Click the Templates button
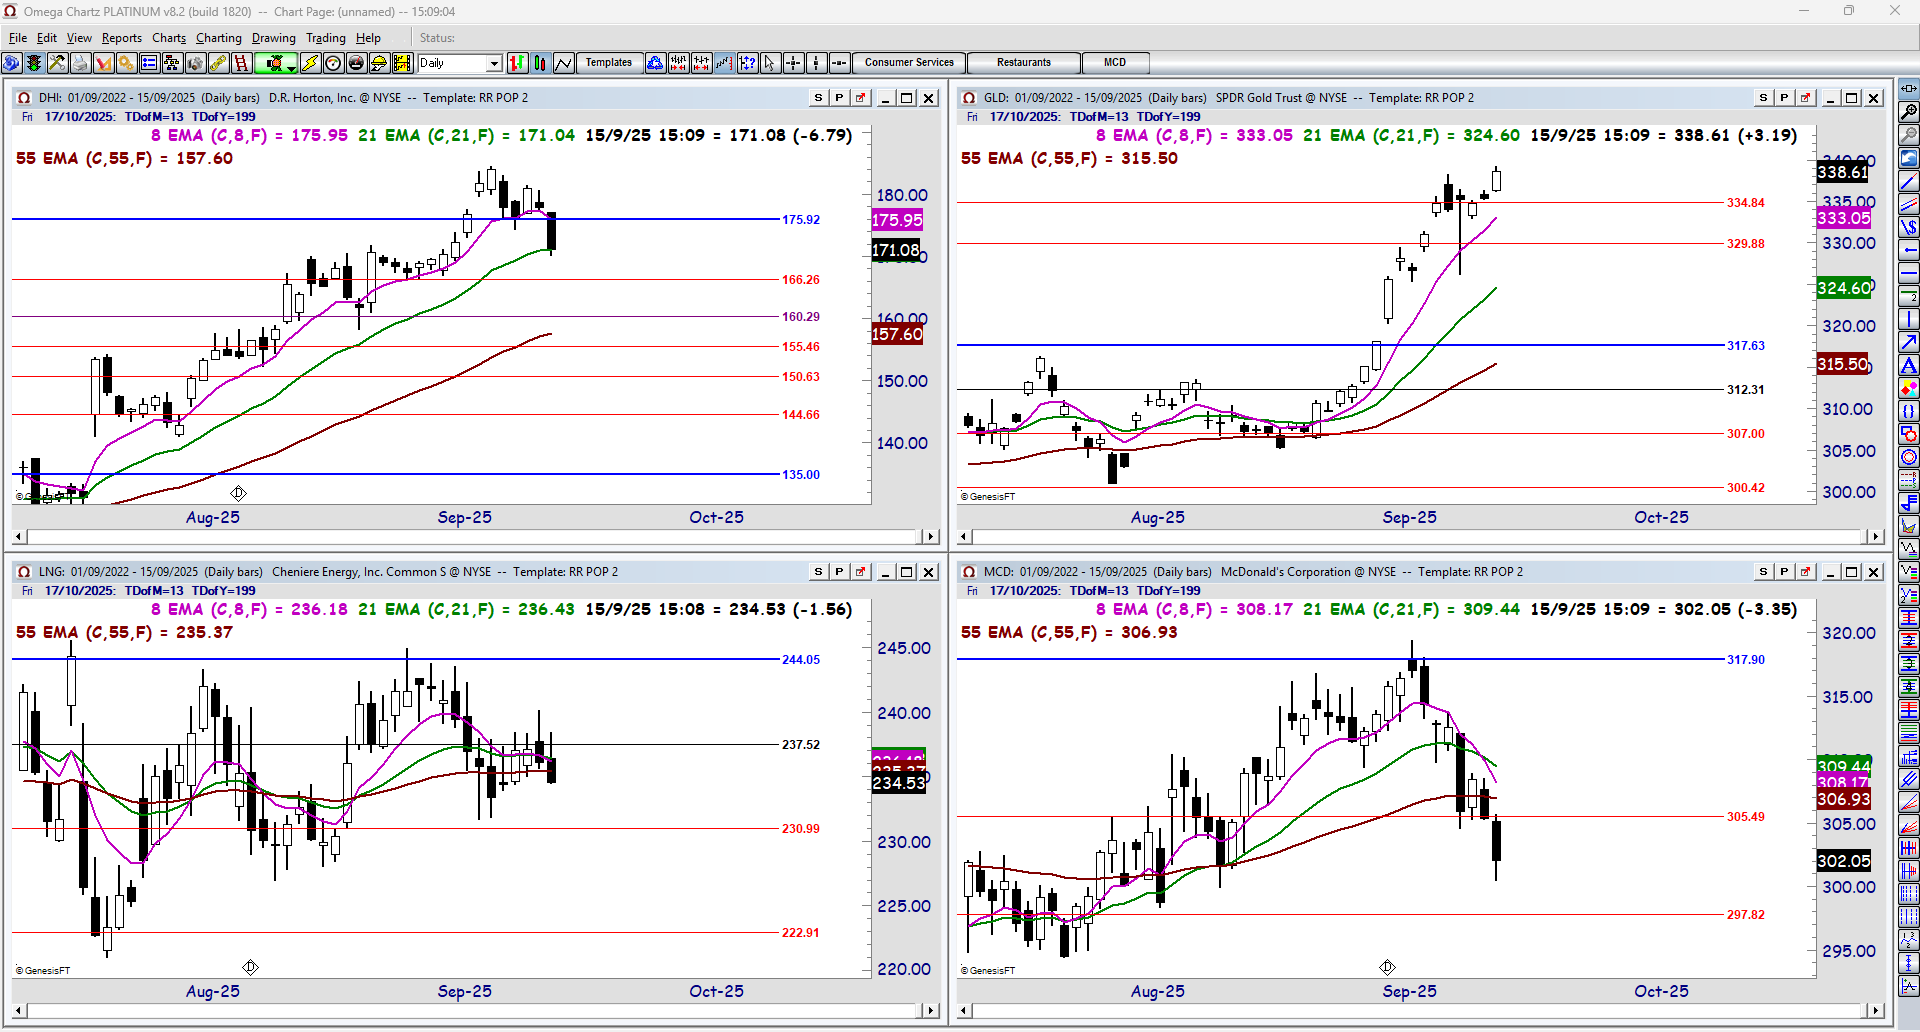1920x1032 pixels. pos(609,63)
